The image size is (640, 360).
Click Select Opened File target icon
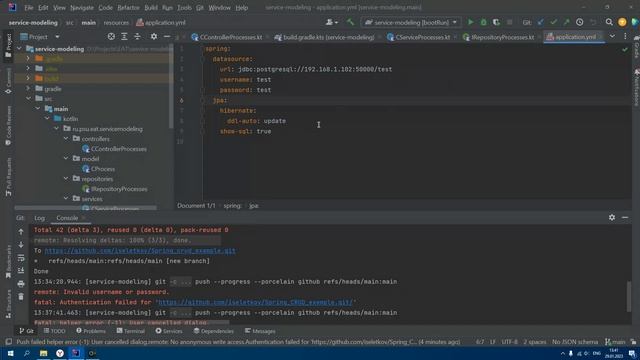(x=111, y=37)
